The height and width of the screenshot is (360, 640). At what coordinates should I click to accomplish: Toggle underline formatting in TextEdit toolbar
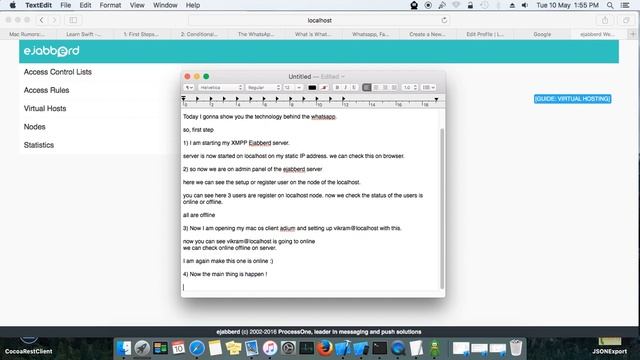click(x=354, y=87)
